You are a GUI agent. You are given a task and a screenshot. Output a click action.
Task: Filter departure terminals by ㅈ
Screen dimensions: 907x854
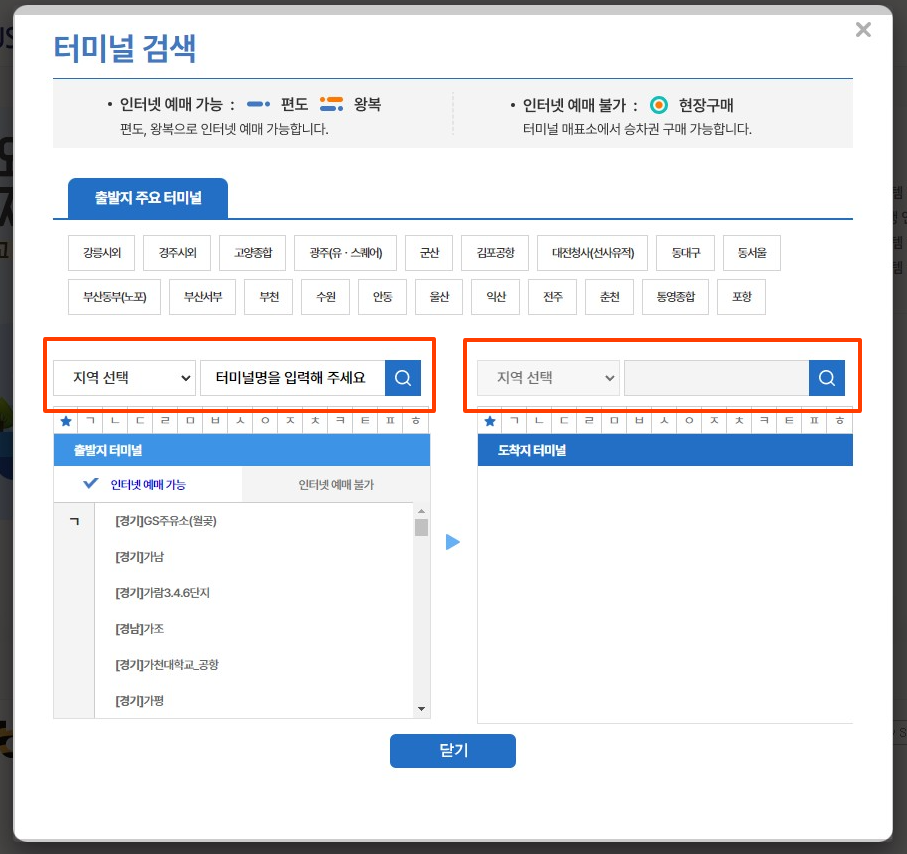tap(290, 421)
